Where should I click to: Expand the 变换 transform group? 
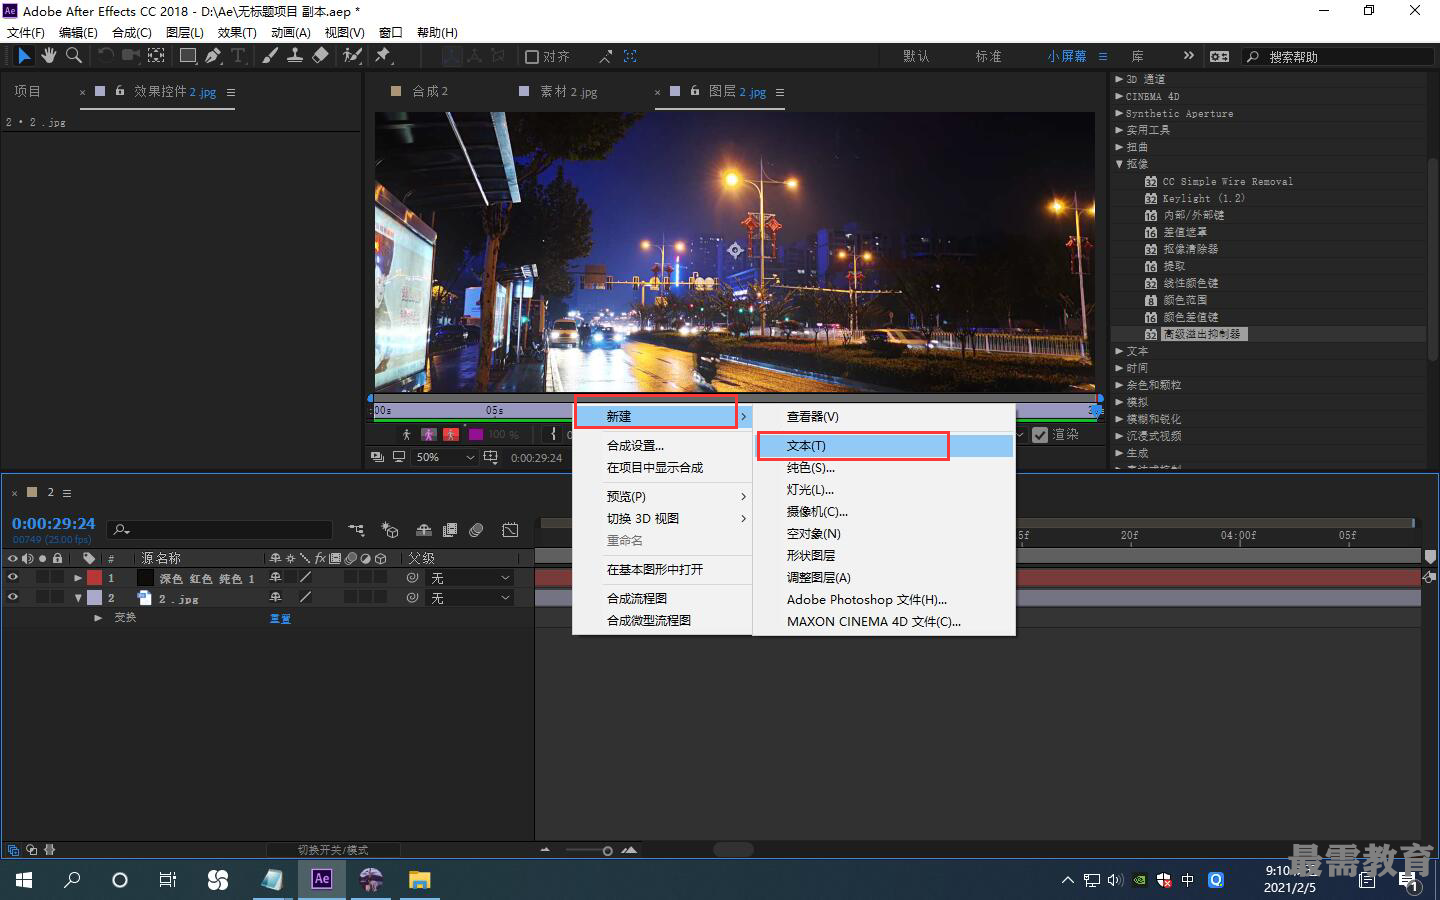98,618
